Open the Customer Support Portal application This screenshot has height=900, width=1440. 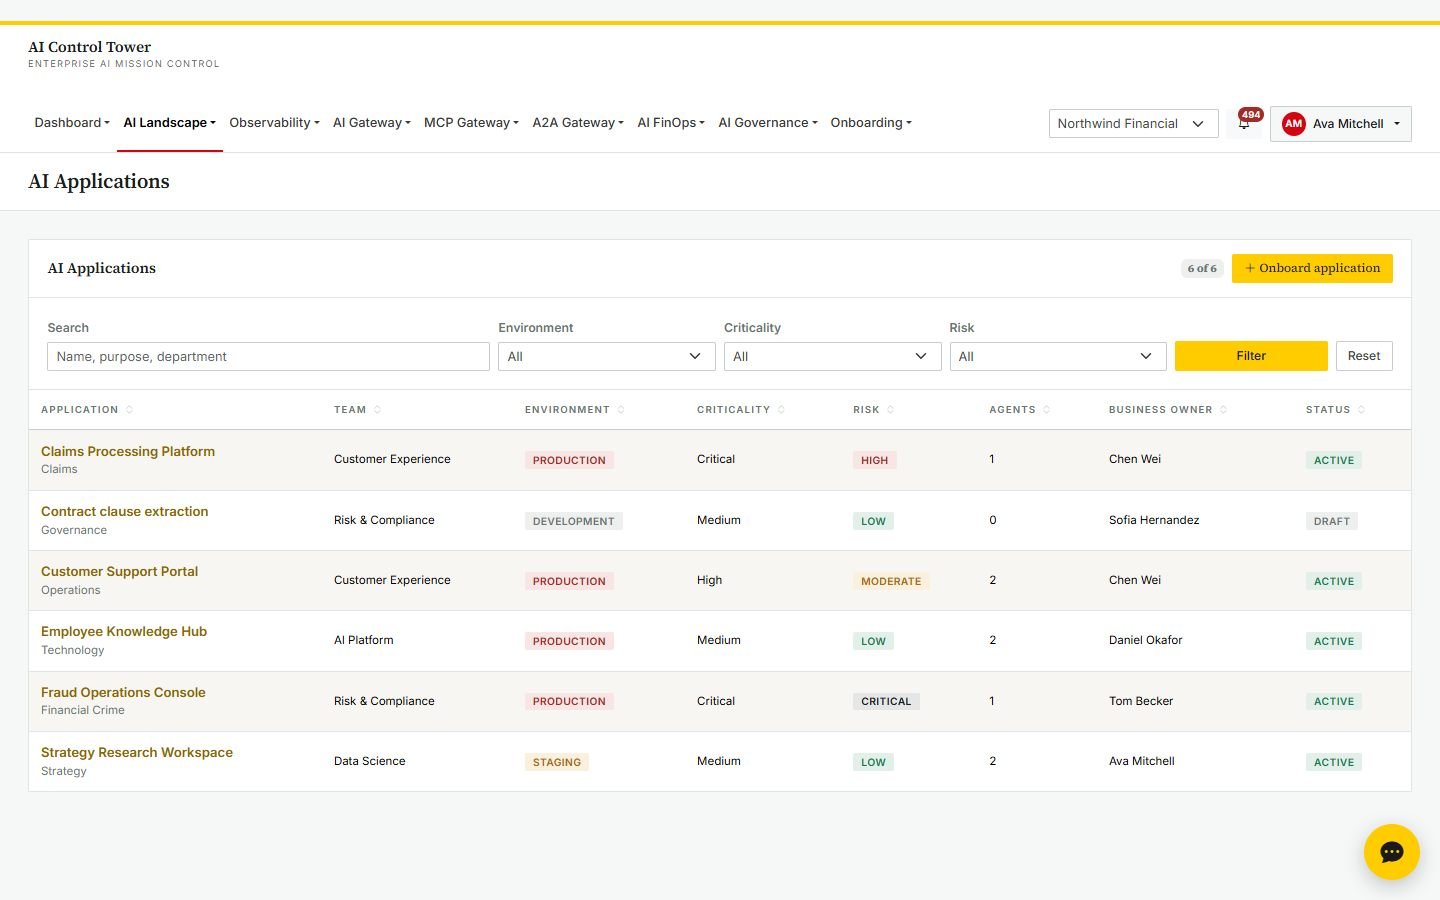tap(120, 572)
